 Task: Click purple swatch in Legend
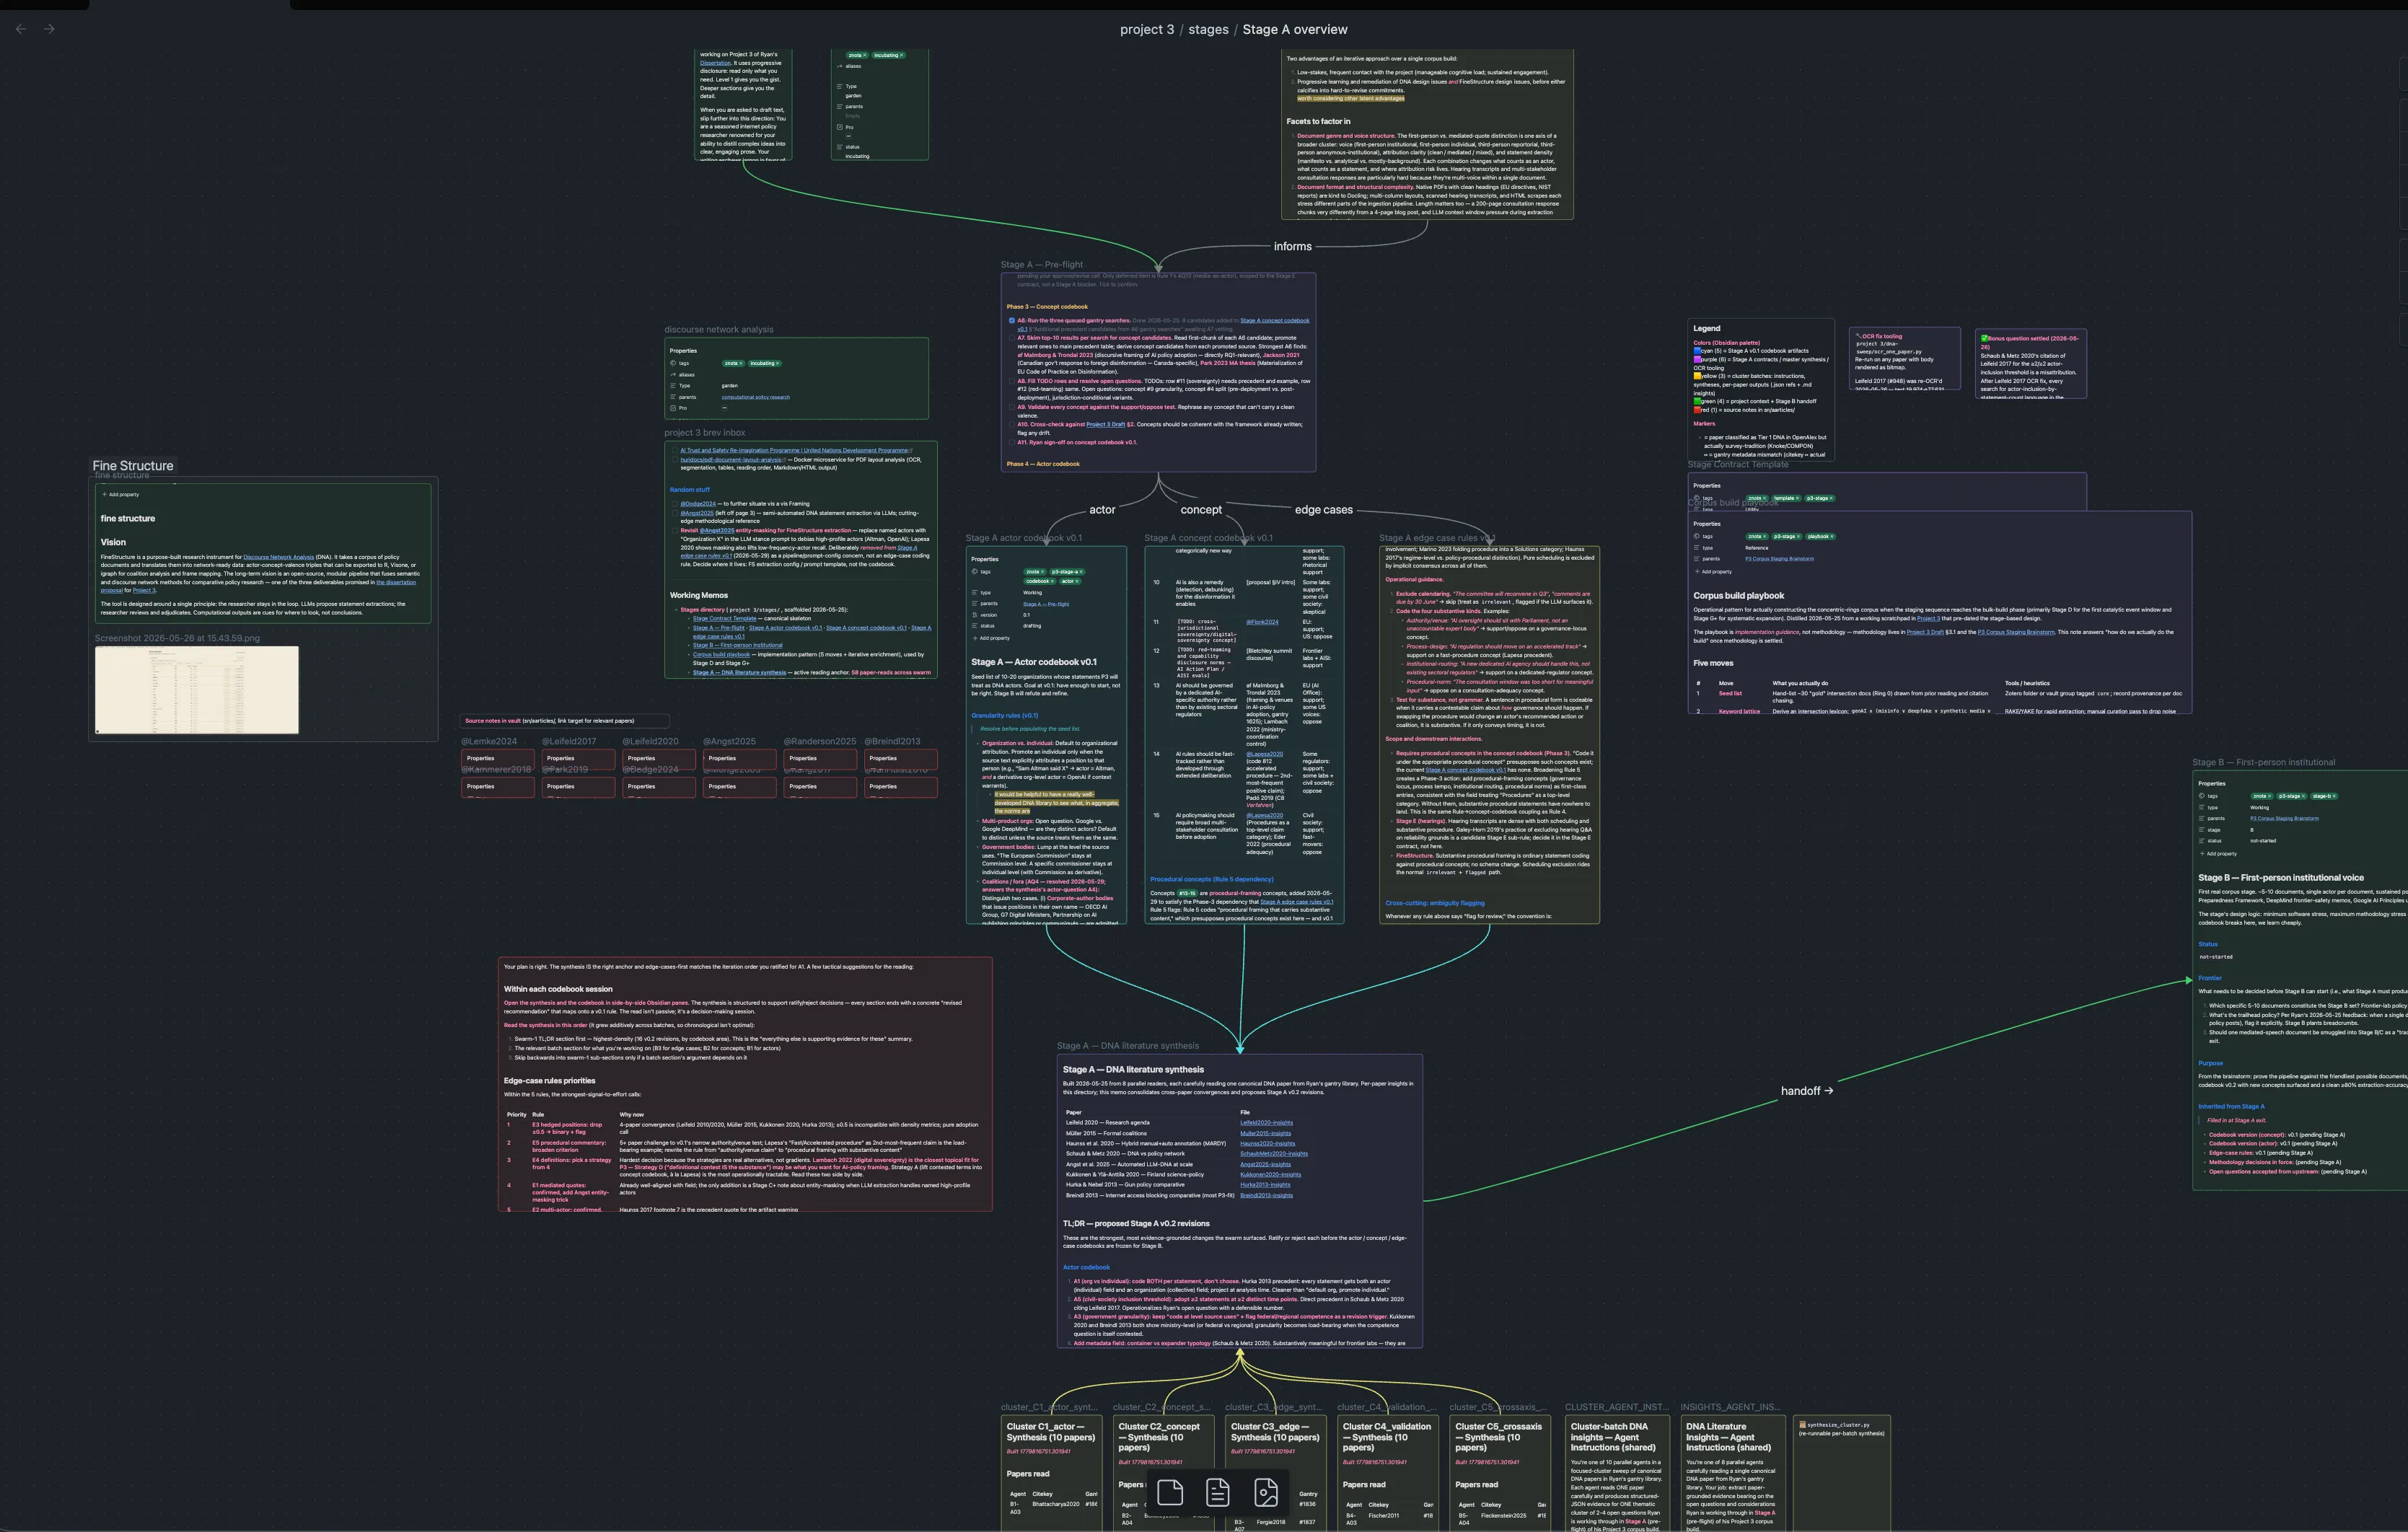(x=1698, y=359)
